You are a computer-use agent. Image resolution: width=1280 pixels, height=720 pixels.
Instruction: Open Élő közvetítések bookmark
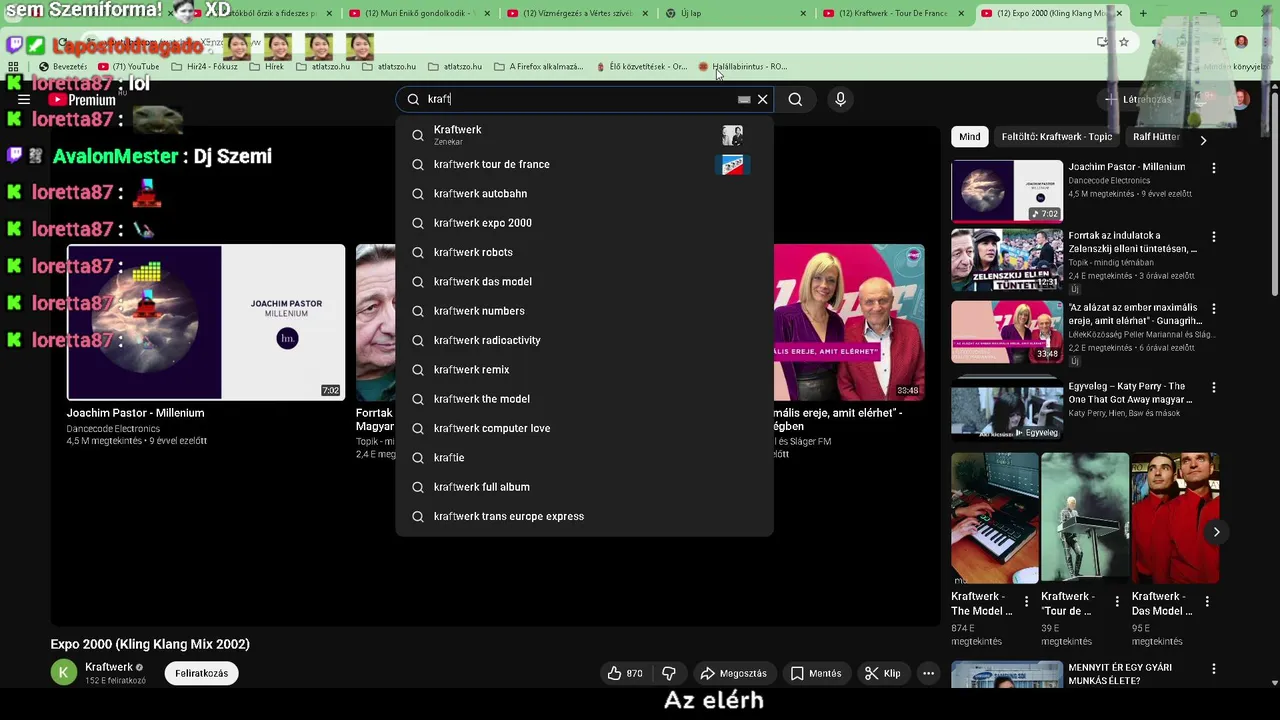tap(642, 67)
